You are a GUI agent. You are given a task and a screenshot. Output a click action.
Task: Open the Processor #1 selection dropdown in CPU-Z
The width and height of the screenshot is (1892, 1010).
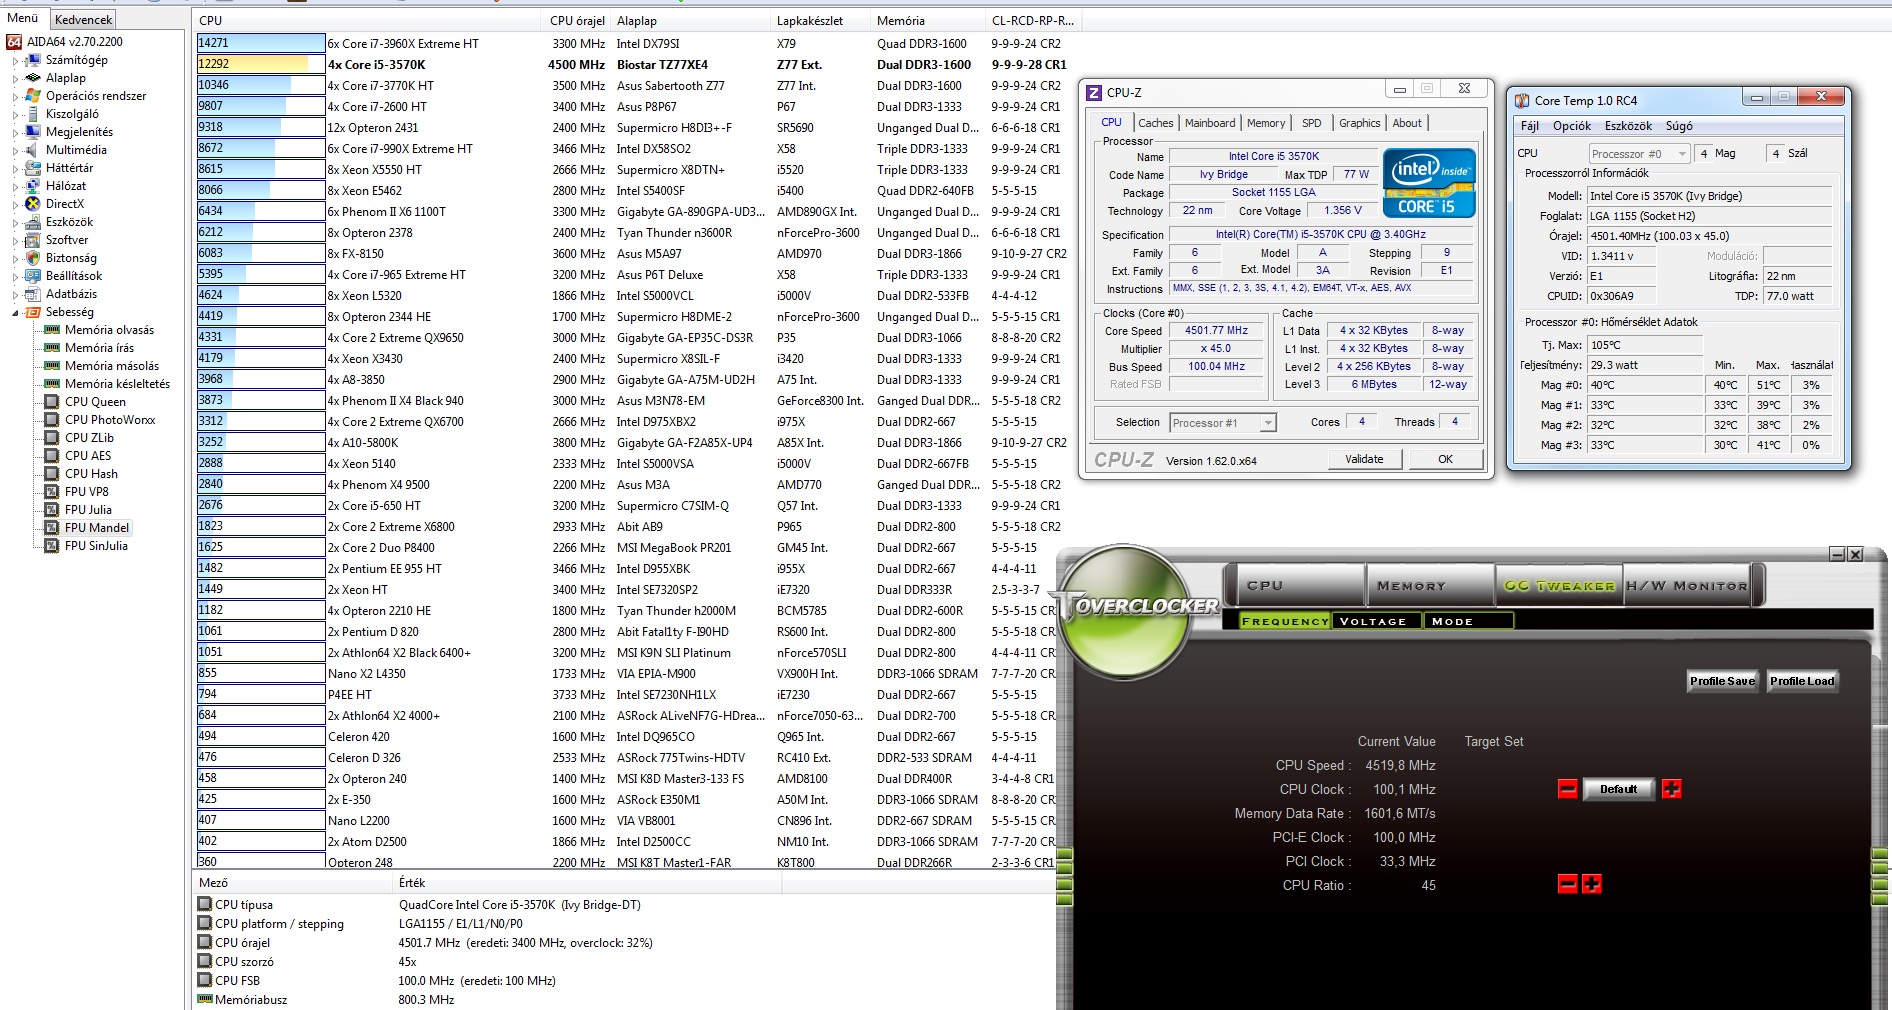tap(1223, 423)
